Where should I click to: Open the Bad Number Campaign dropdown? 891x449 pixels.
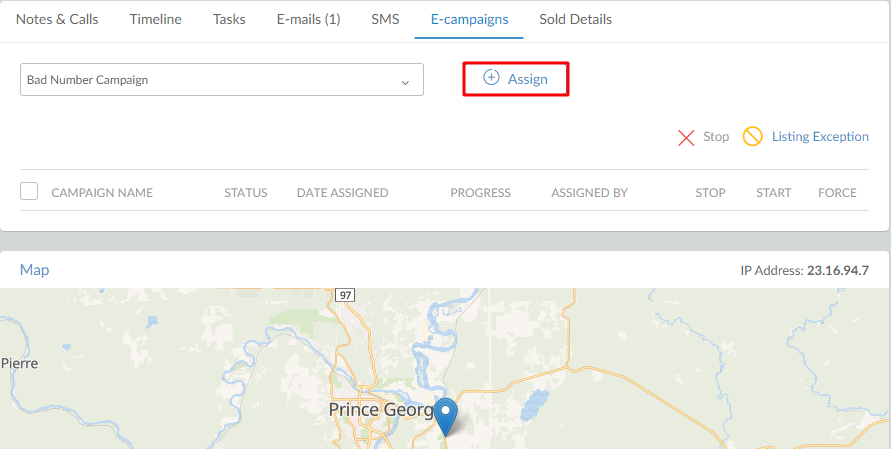(222, 80)
